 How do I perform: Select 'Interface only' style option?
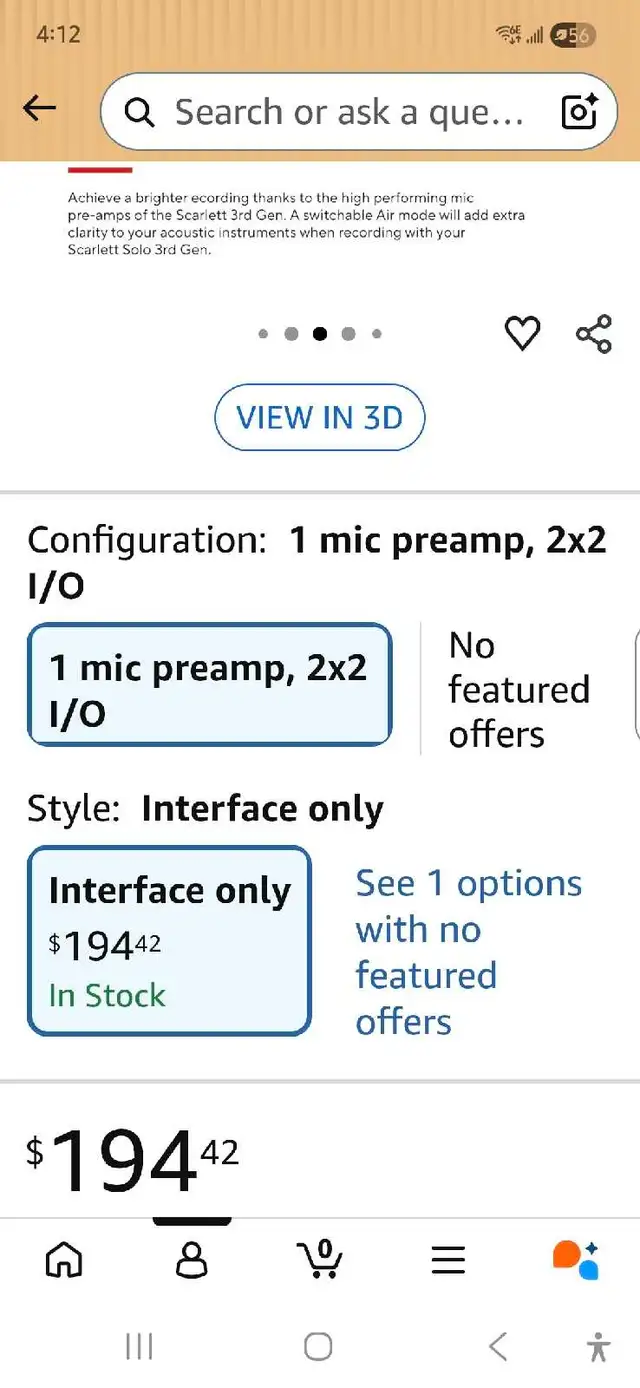coord(169,940)
